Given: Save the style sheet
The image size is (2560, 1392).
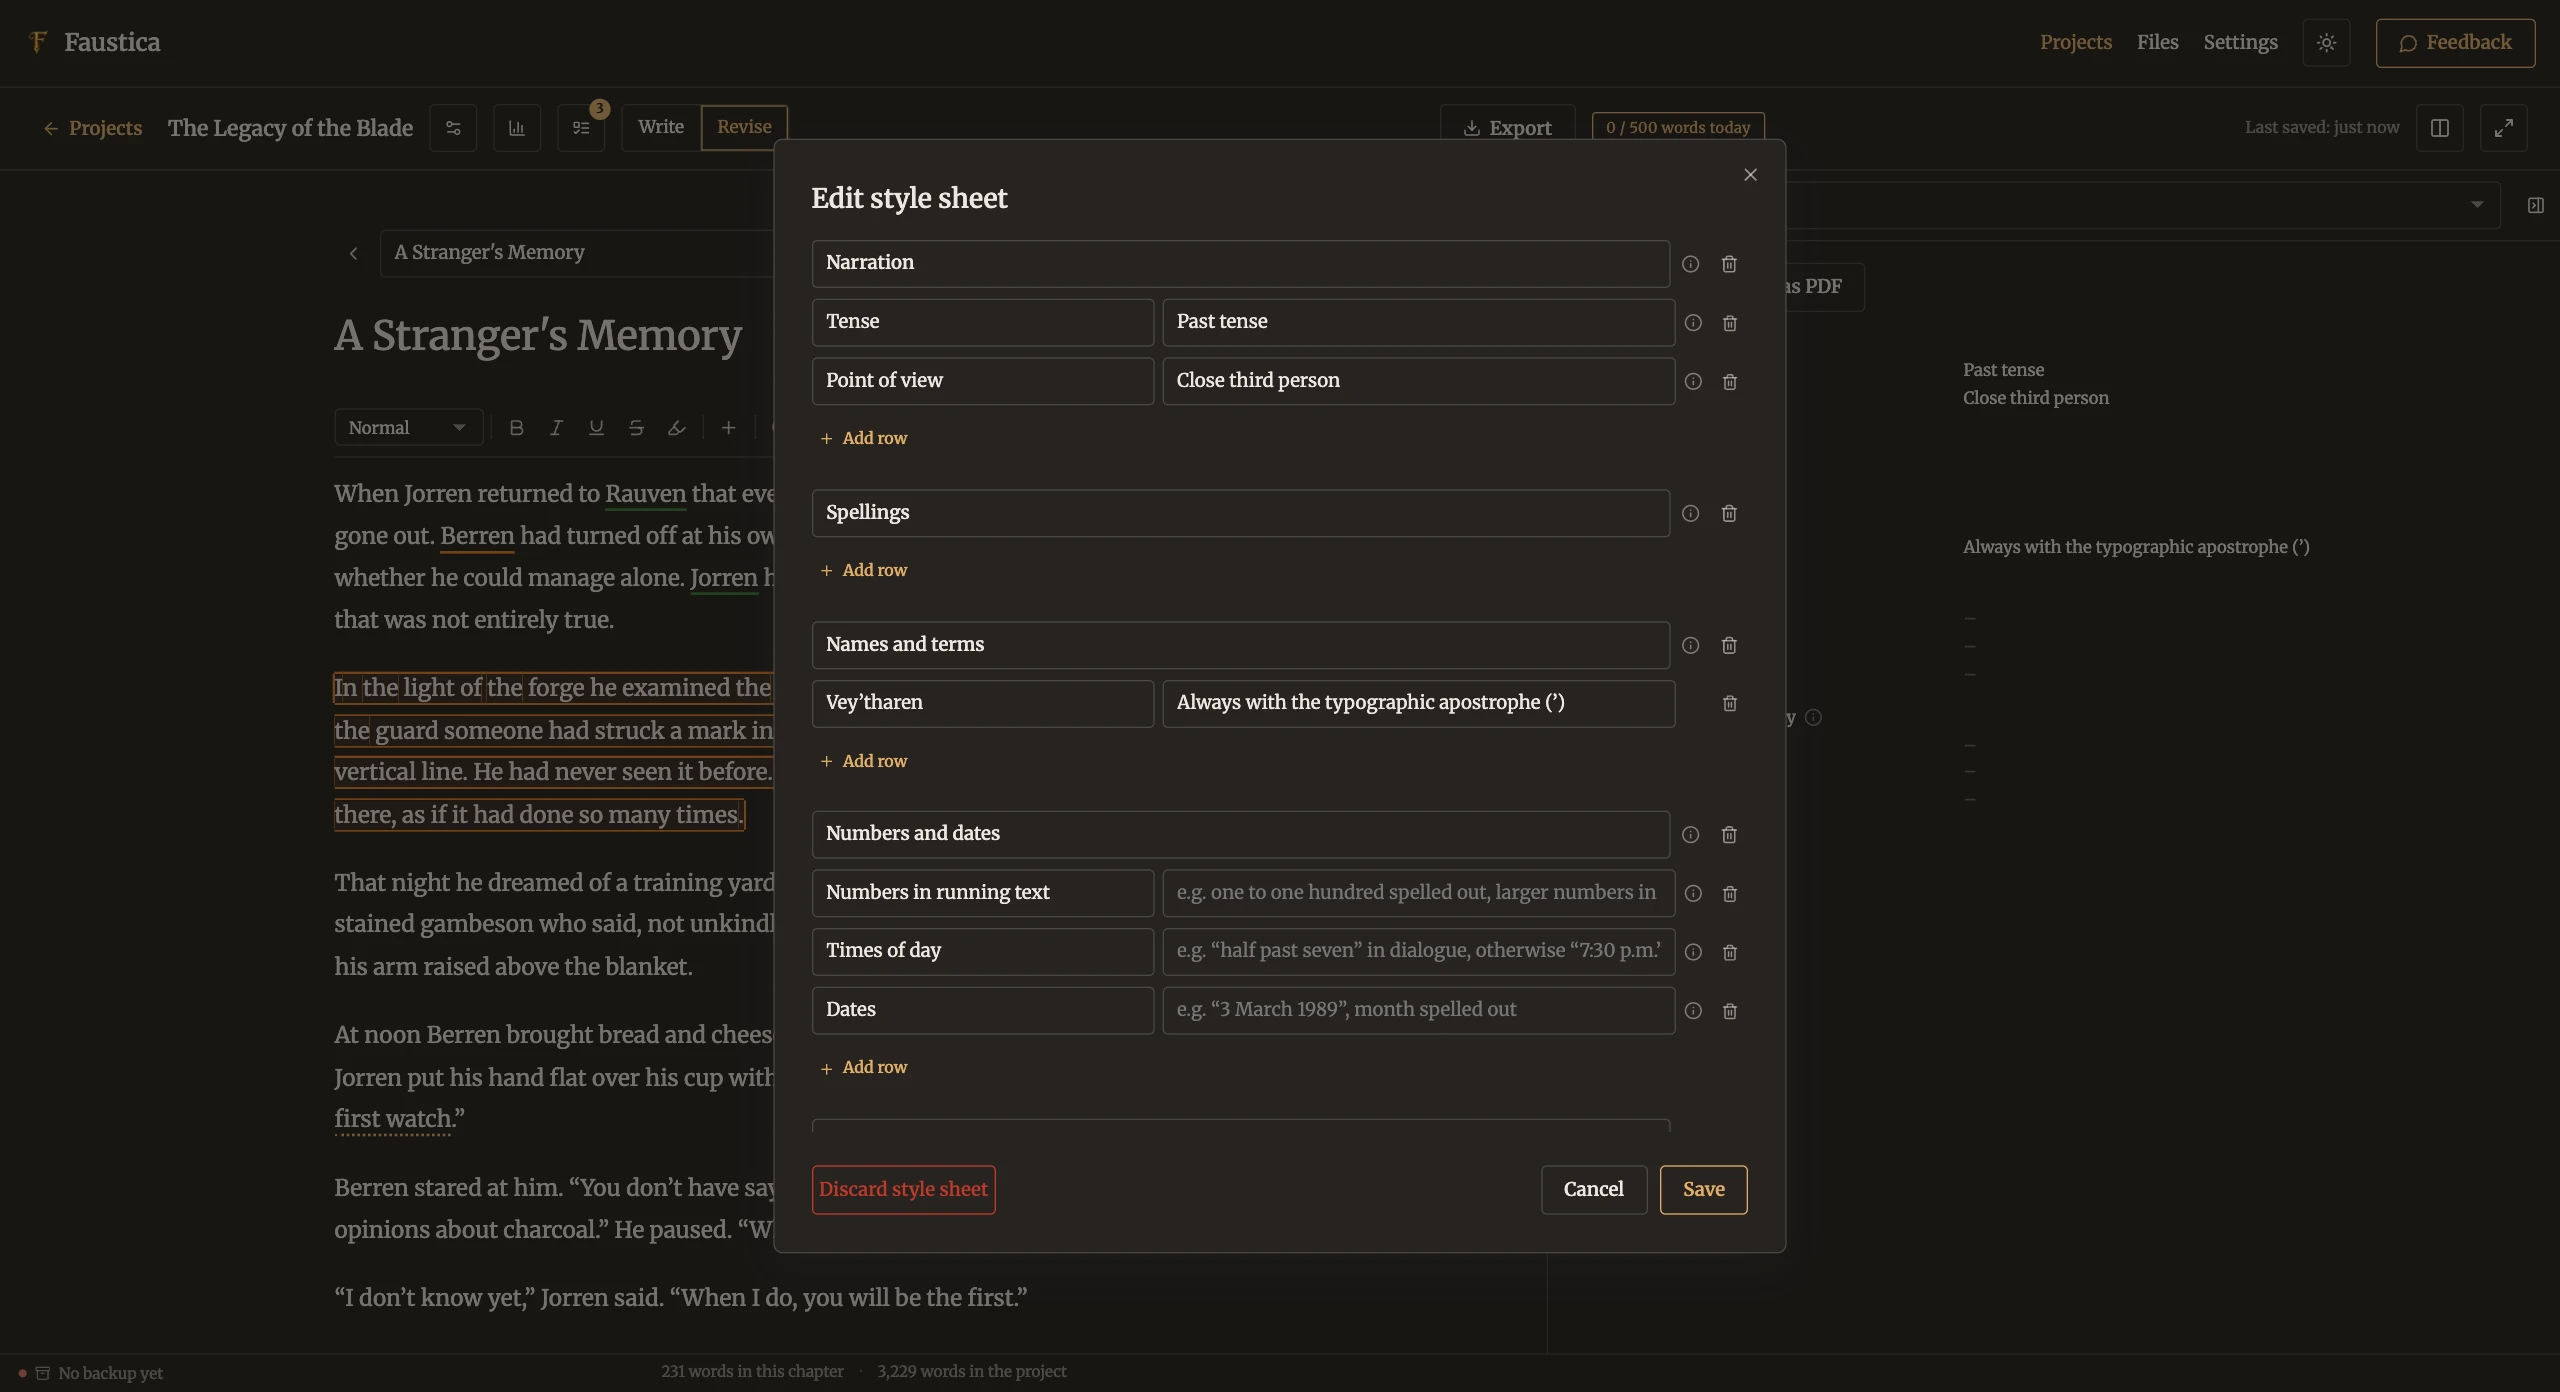Looking at the screenshot, I should pyautogui.click(x=1703, y=1190).
